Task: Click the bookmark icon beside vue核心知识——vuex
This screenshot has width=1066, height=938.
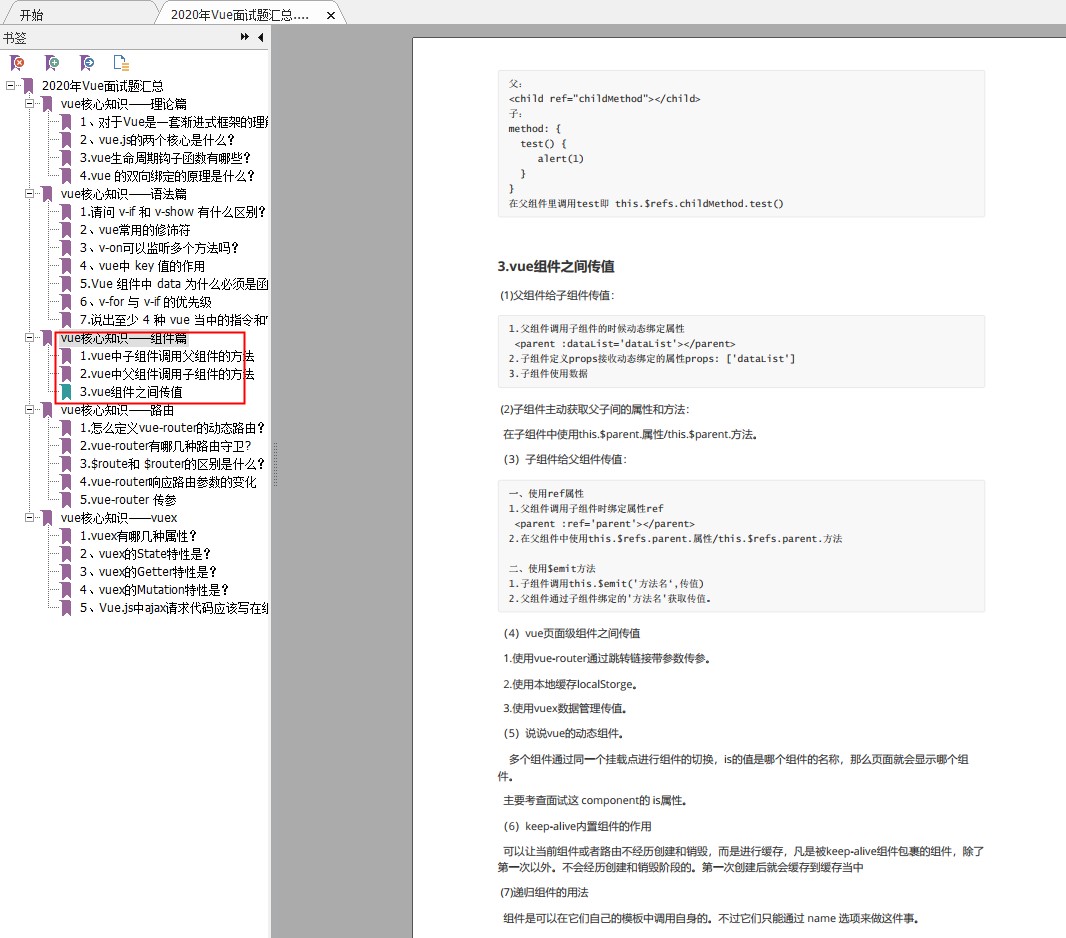Action: click(x=47, y=518)
